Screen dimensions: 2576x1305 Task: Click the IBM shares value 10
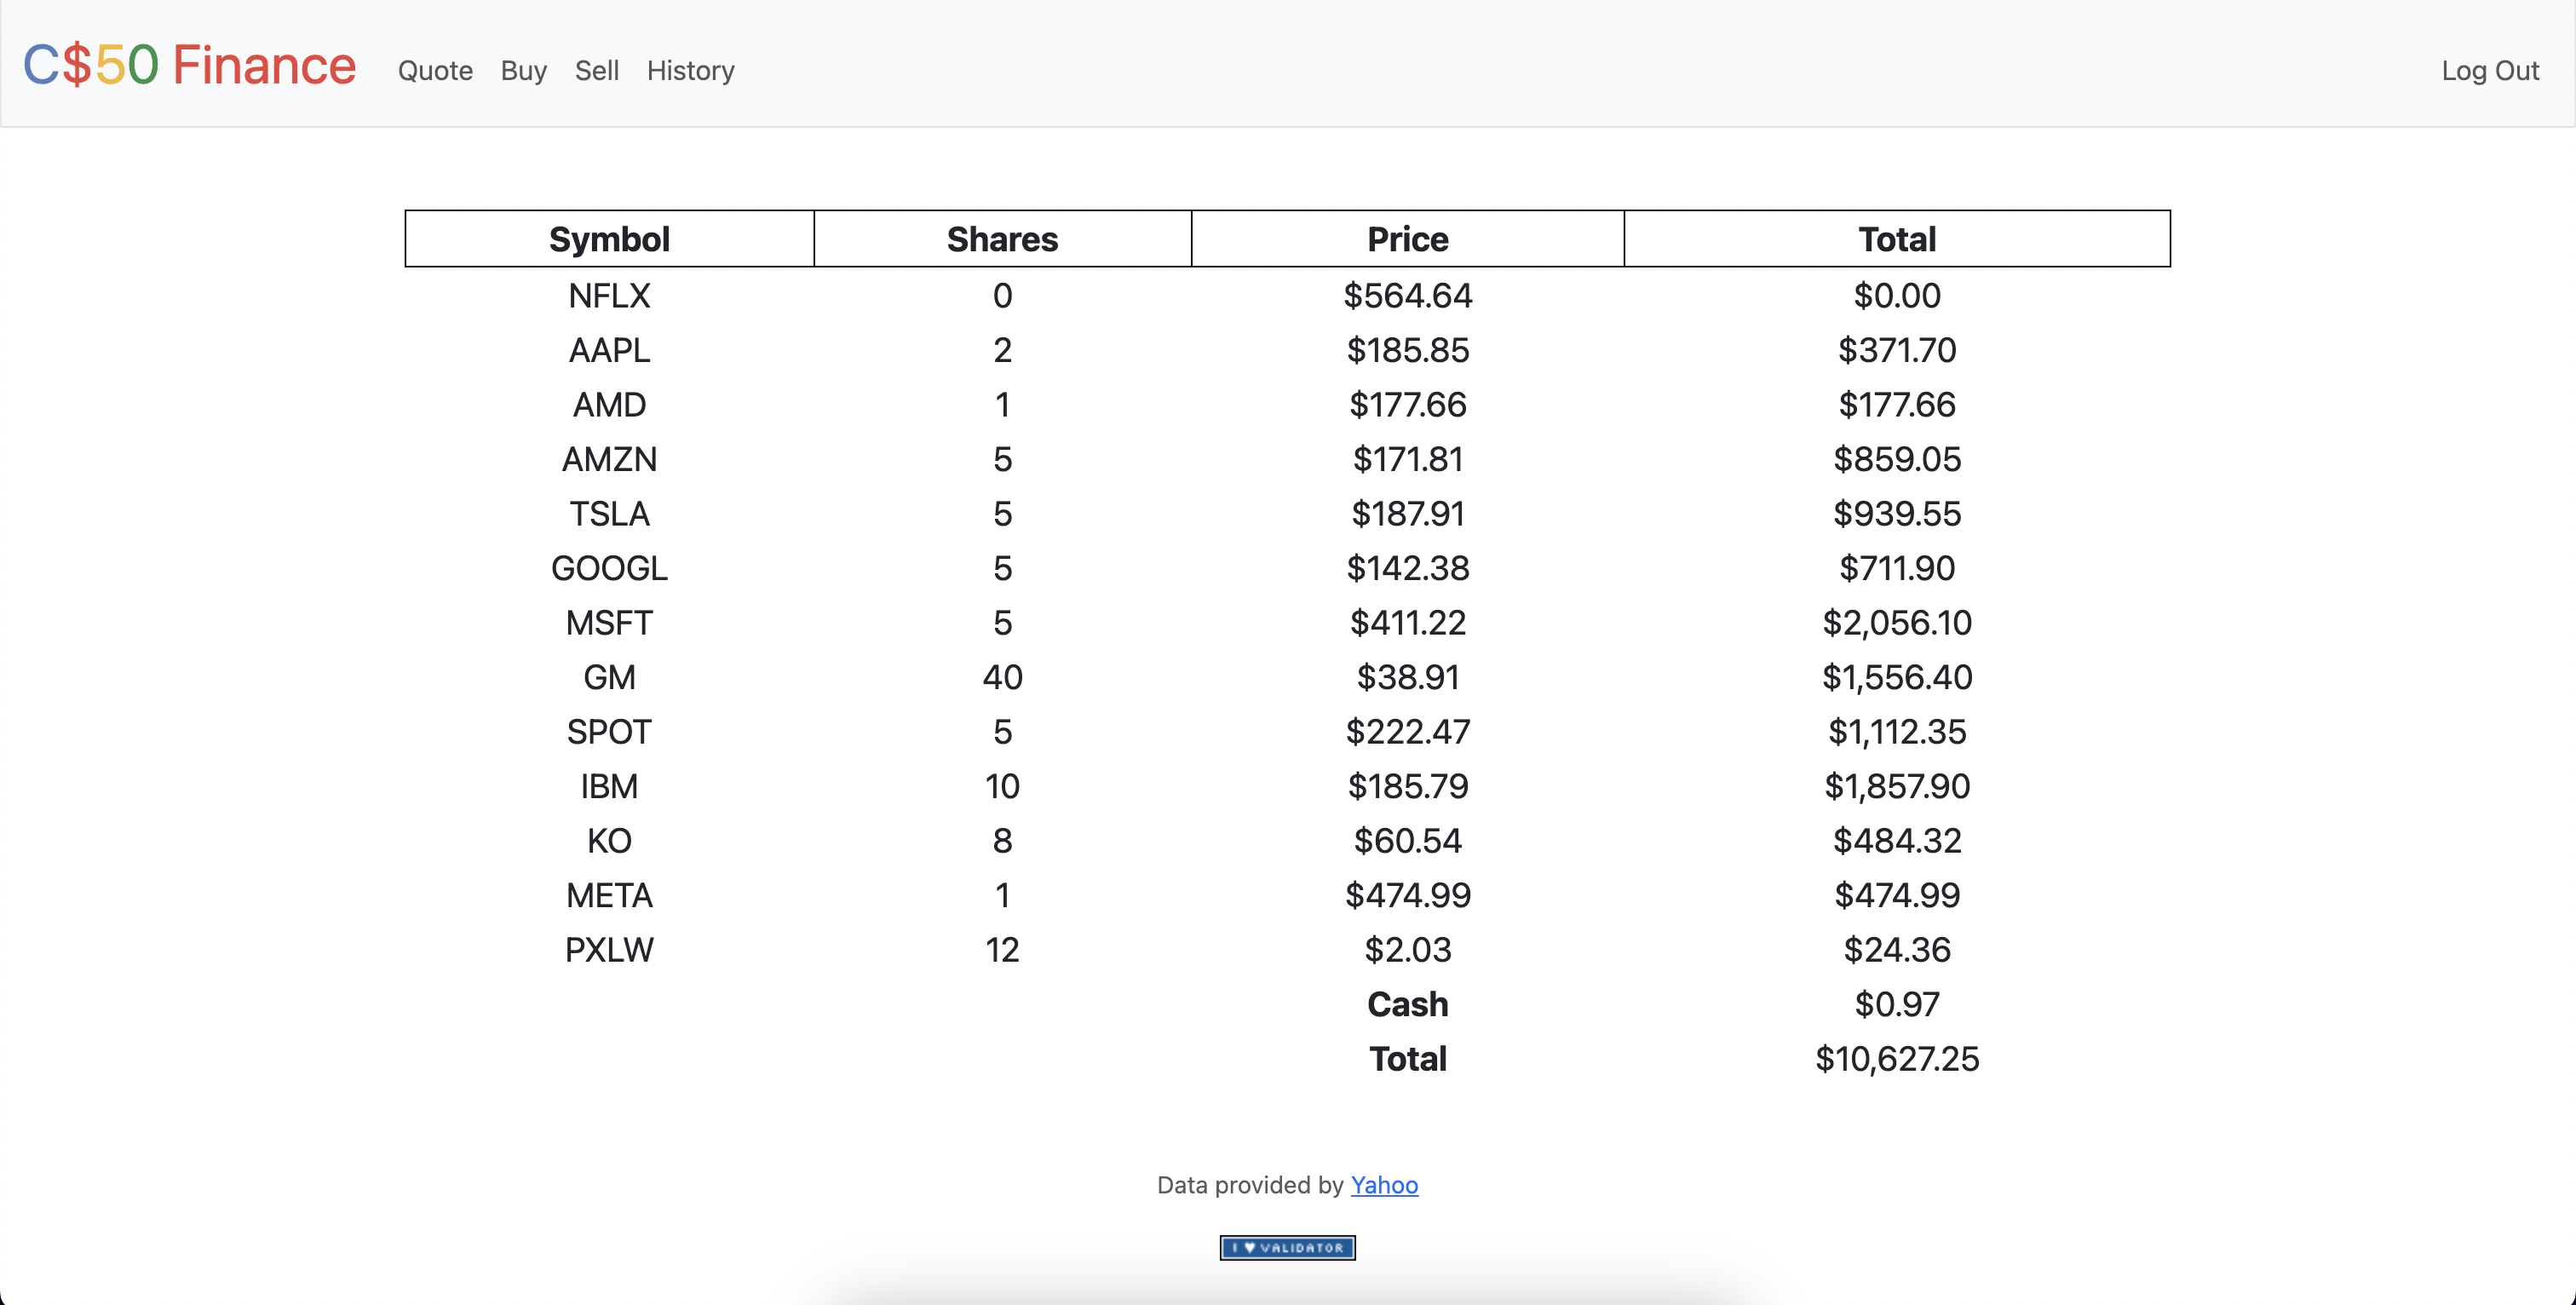pos(1002,786)
